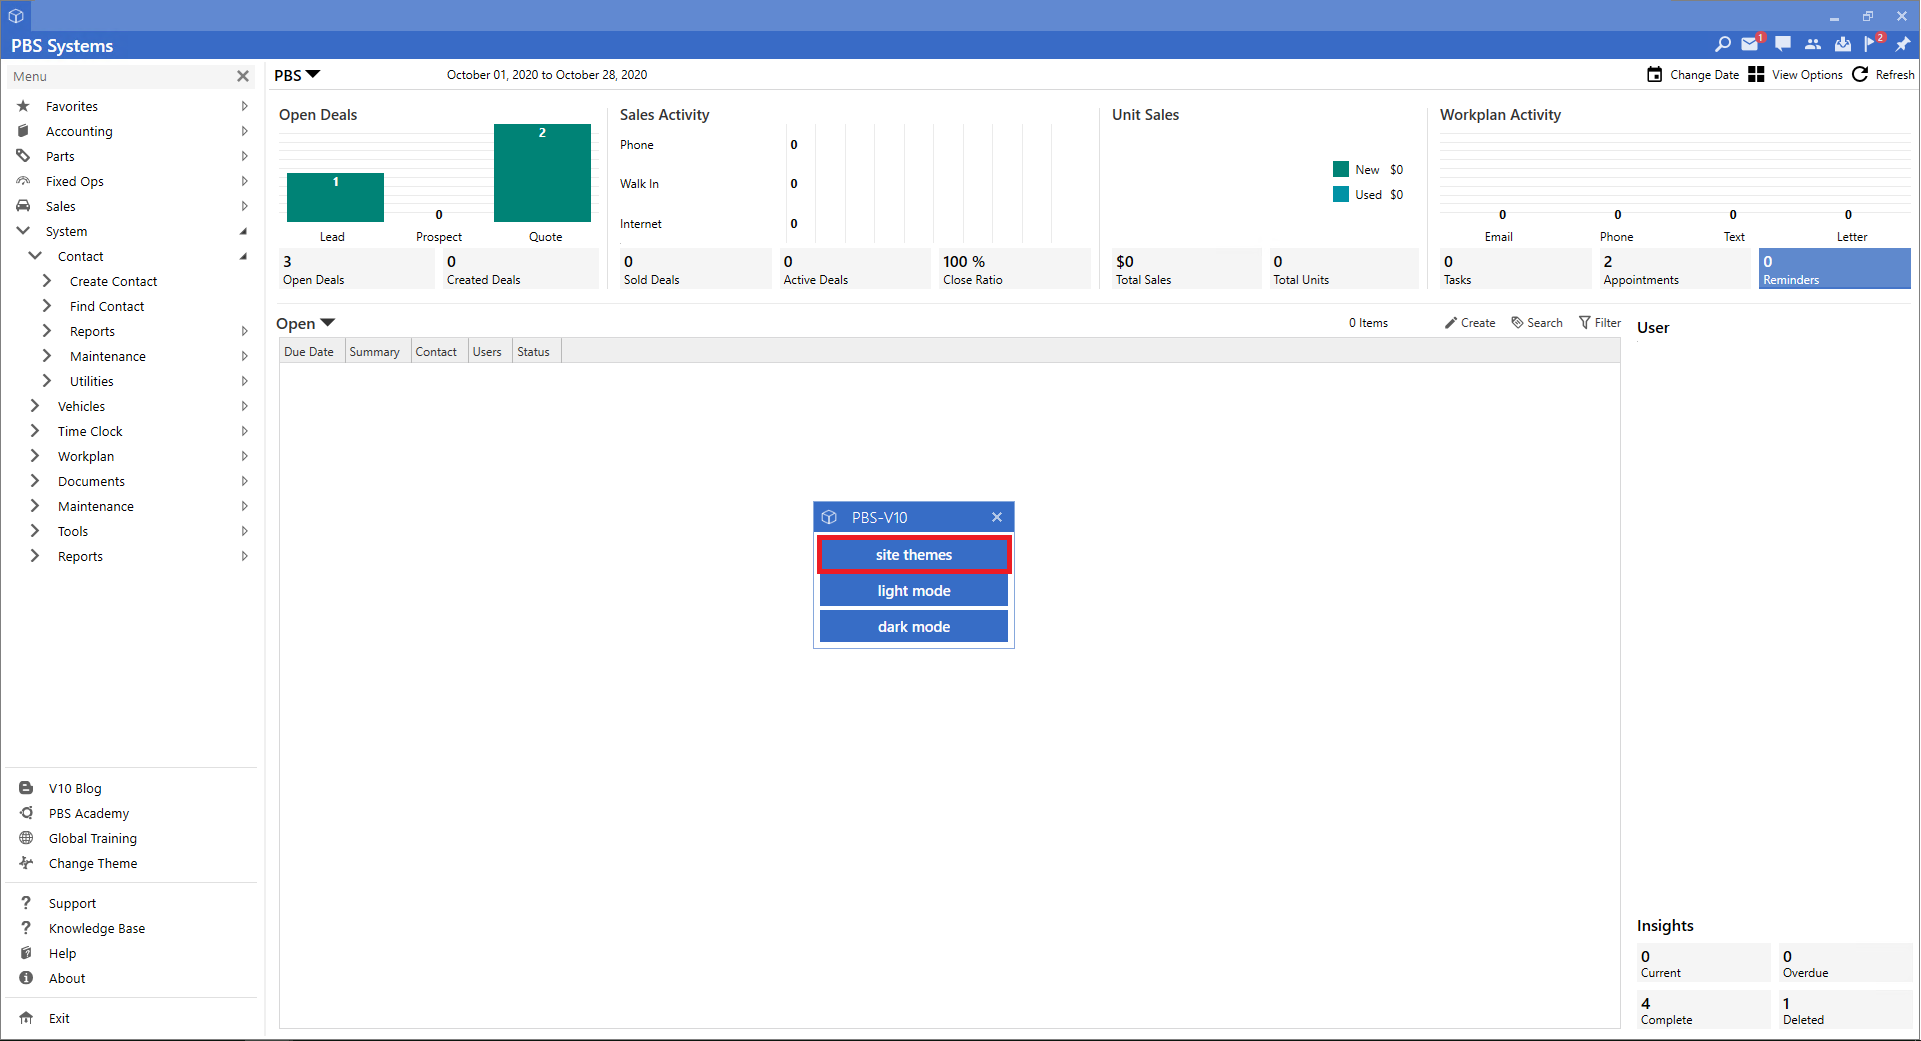The image size is (1921, 1041).
Task: Open Maintenance under Contact
Action: 108,357
